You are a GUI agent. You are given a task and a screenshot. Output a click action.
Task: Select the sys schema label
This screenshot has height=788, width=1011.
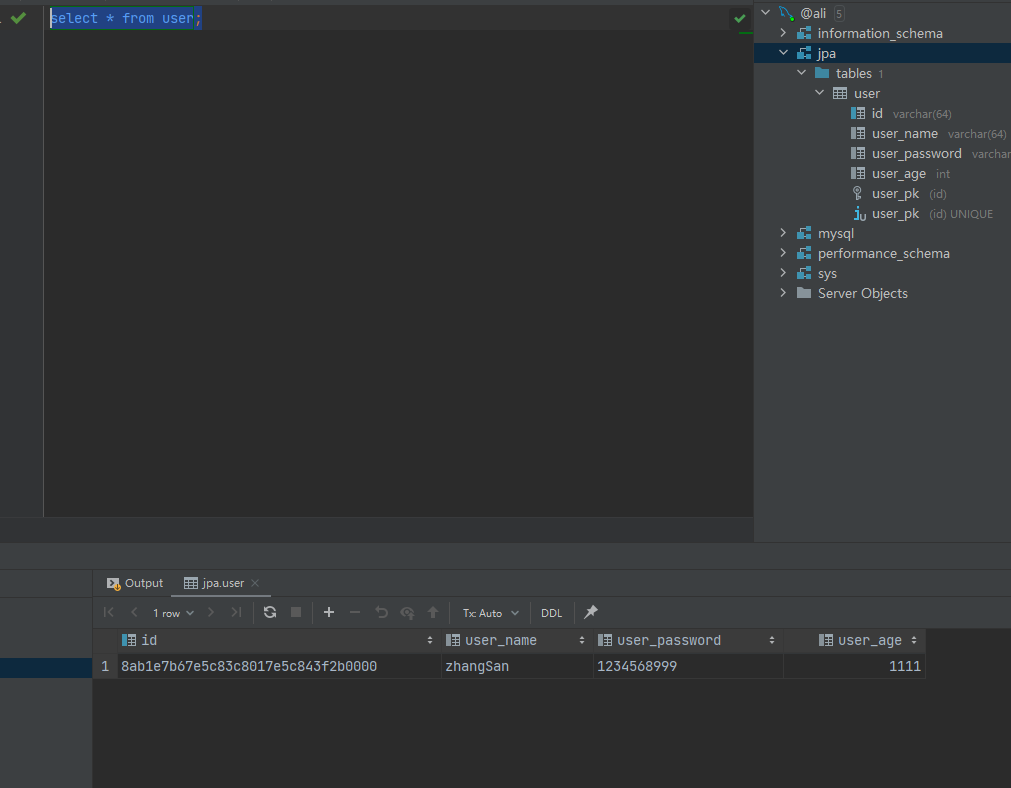827,273
